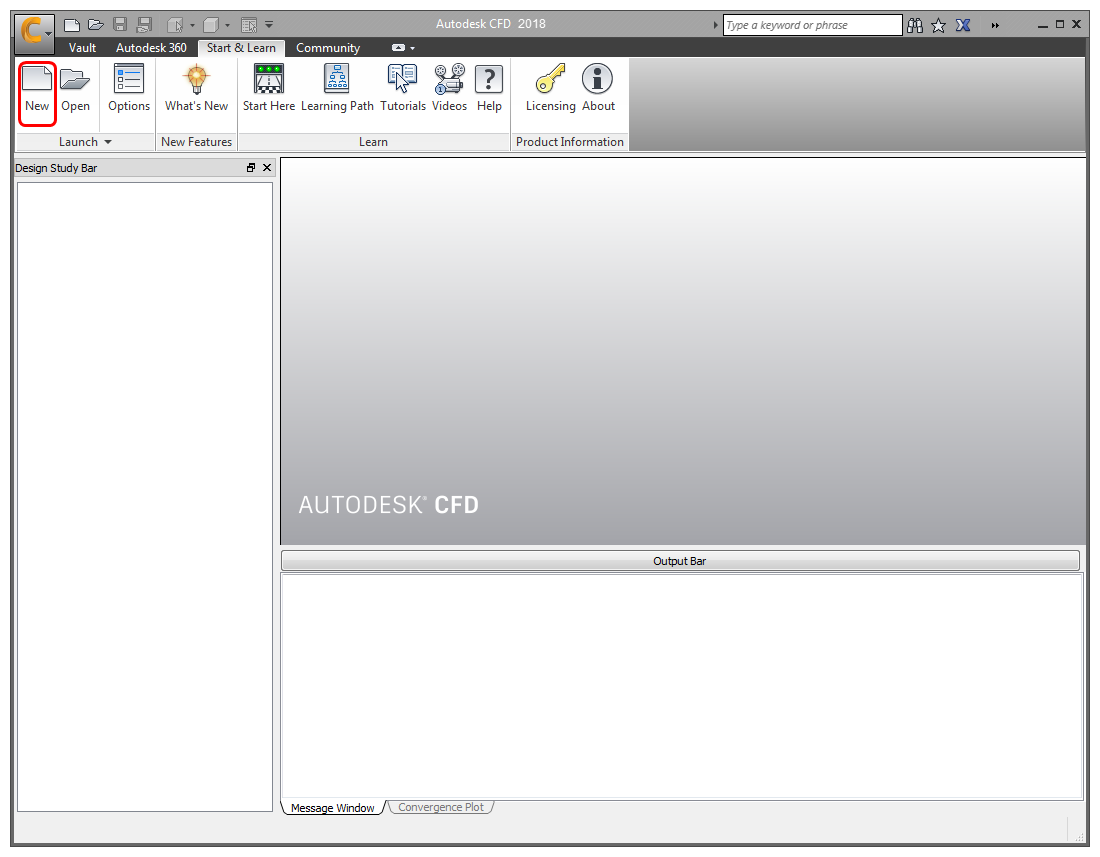Click quick access Open folder icon
Viewport: 1100px width, 857px height.
point(96,25)
